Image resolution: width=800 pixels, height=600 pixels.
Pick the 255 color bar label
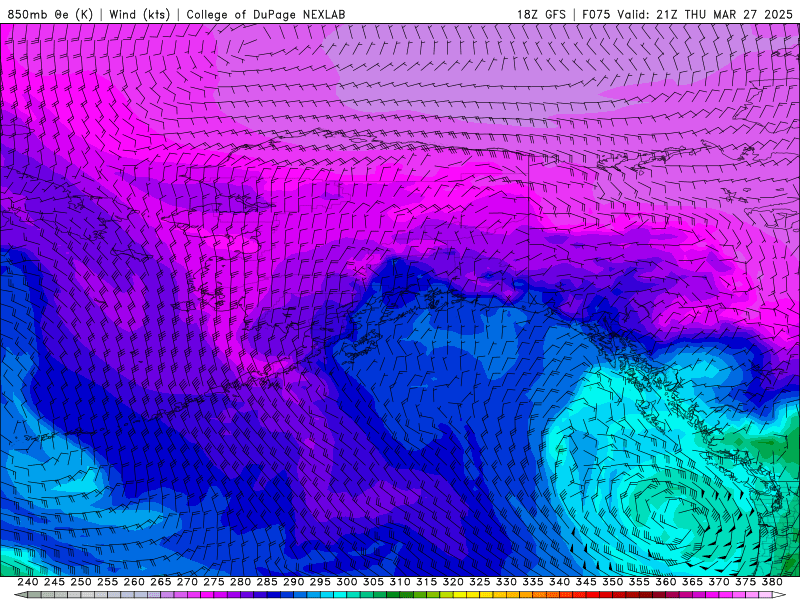click(107, 582)
